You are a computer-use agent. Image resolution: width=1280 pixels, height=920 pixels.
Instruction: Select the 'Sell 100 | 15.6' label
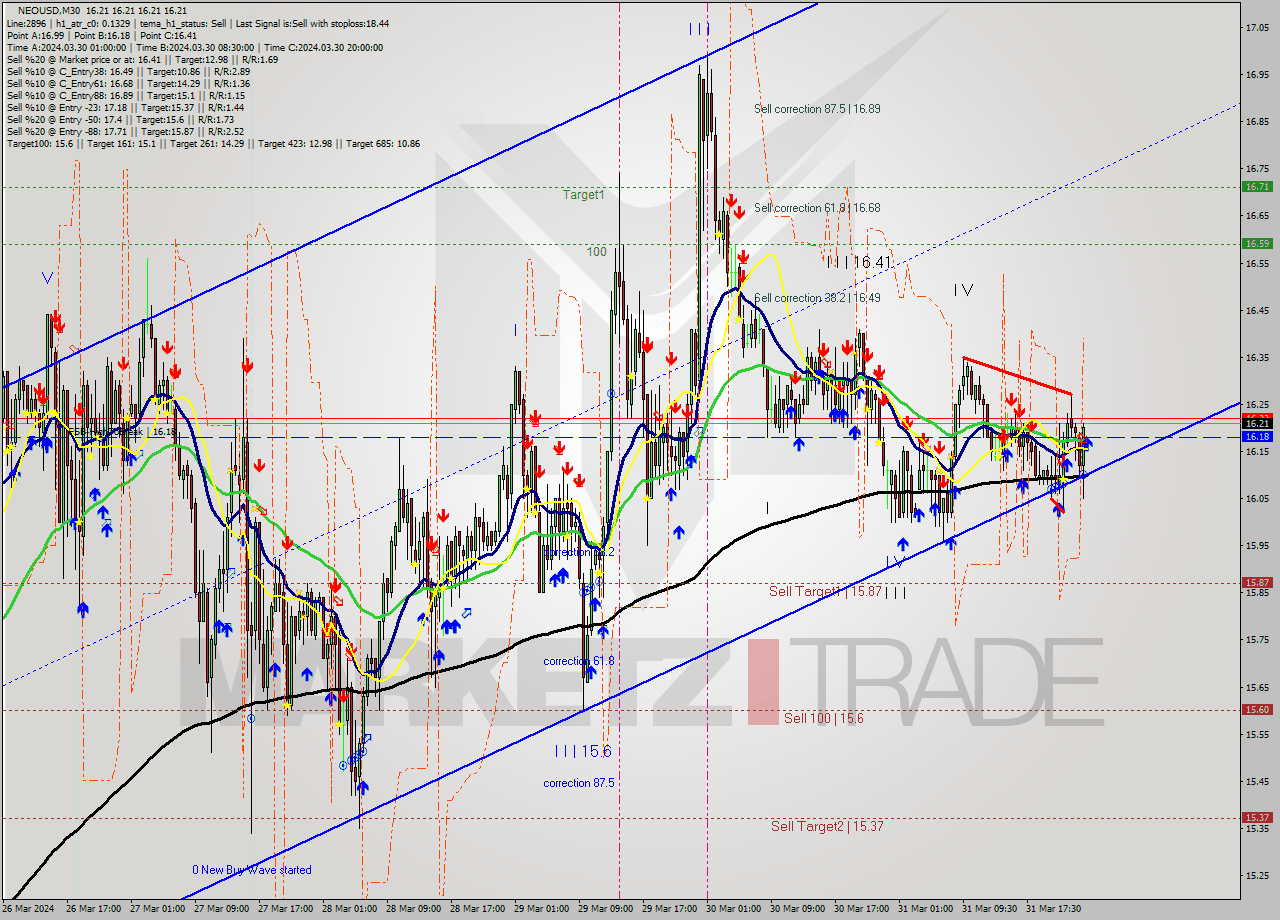coord(824,718)
